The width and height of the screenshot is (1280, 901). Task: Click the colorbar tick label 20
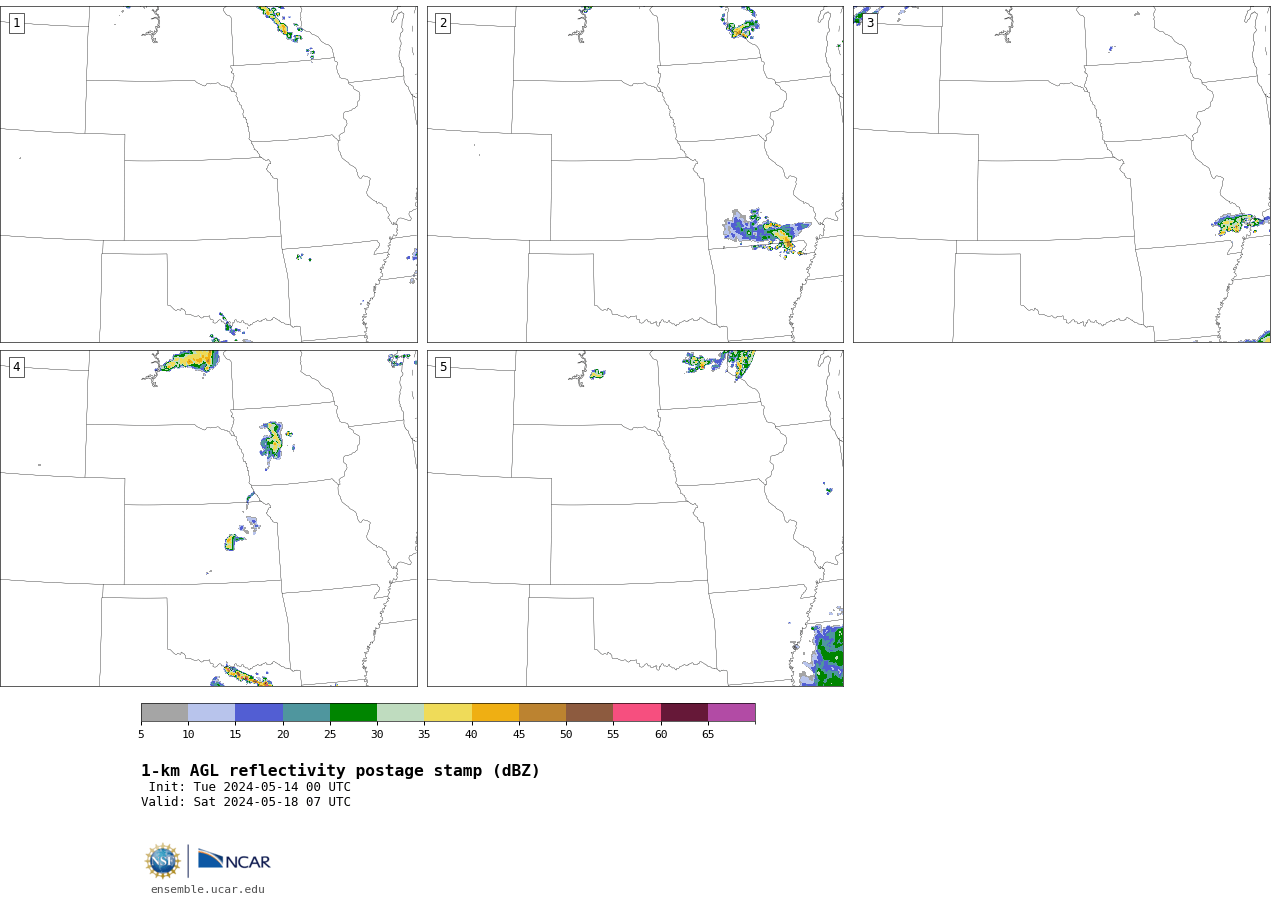point(283,735)
